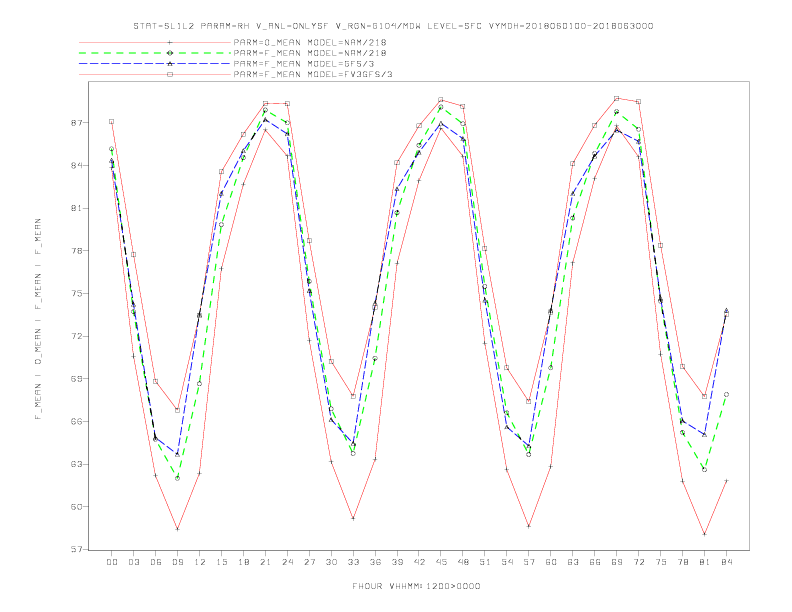Click x-axis forecast hour label 21
792x612 pixels.
(265, 562)
